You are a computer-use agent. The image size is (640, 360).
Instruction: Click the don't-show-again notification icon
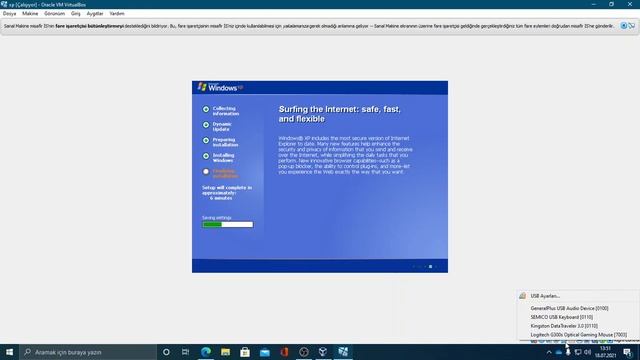coord(631,26)
